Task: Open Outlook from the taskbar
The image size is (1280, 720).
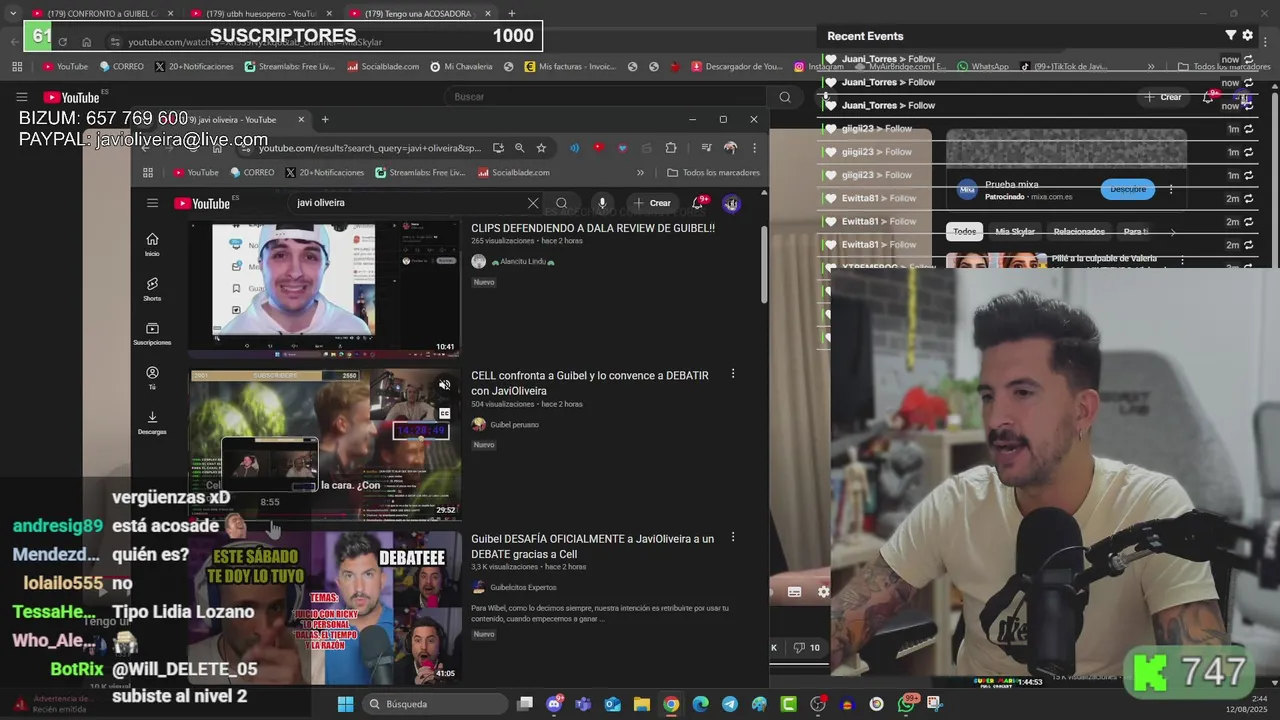Action: click(x=612, y=704)
